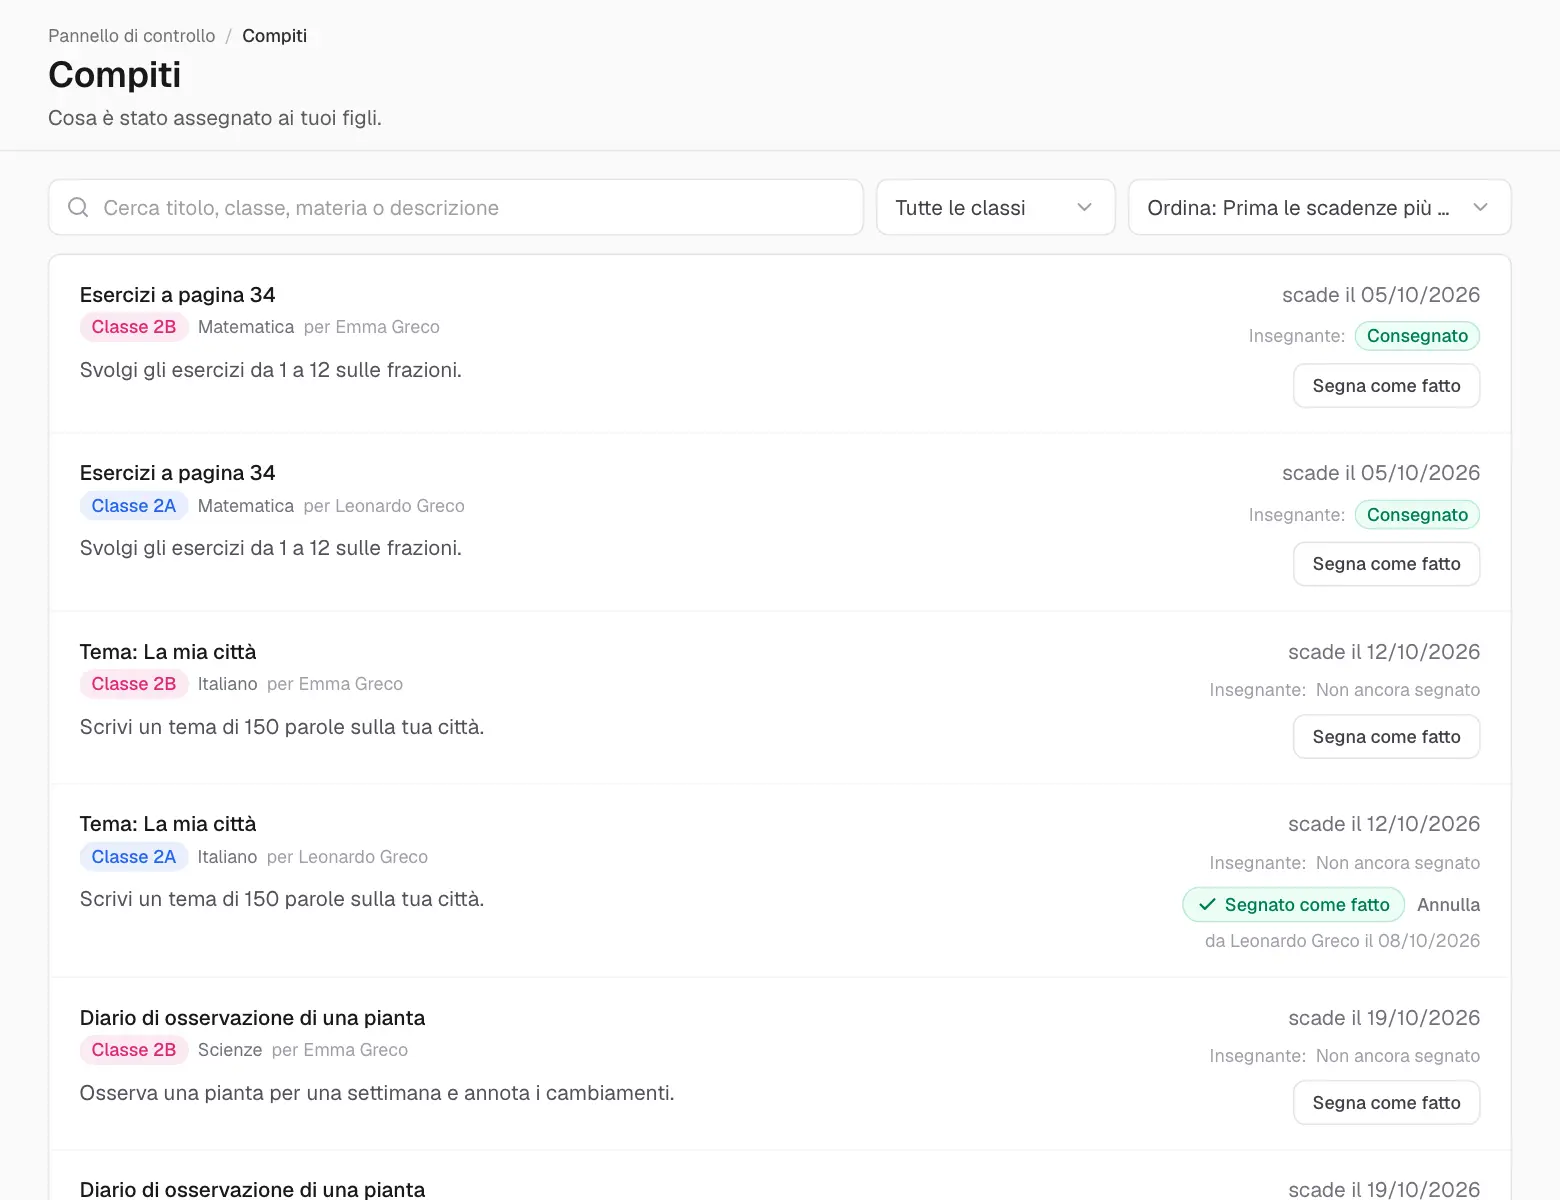1560x1200 pixels.
Task: Click 'Non ancora segnato' on the Scienze task
Action: coord(1398,1056)
